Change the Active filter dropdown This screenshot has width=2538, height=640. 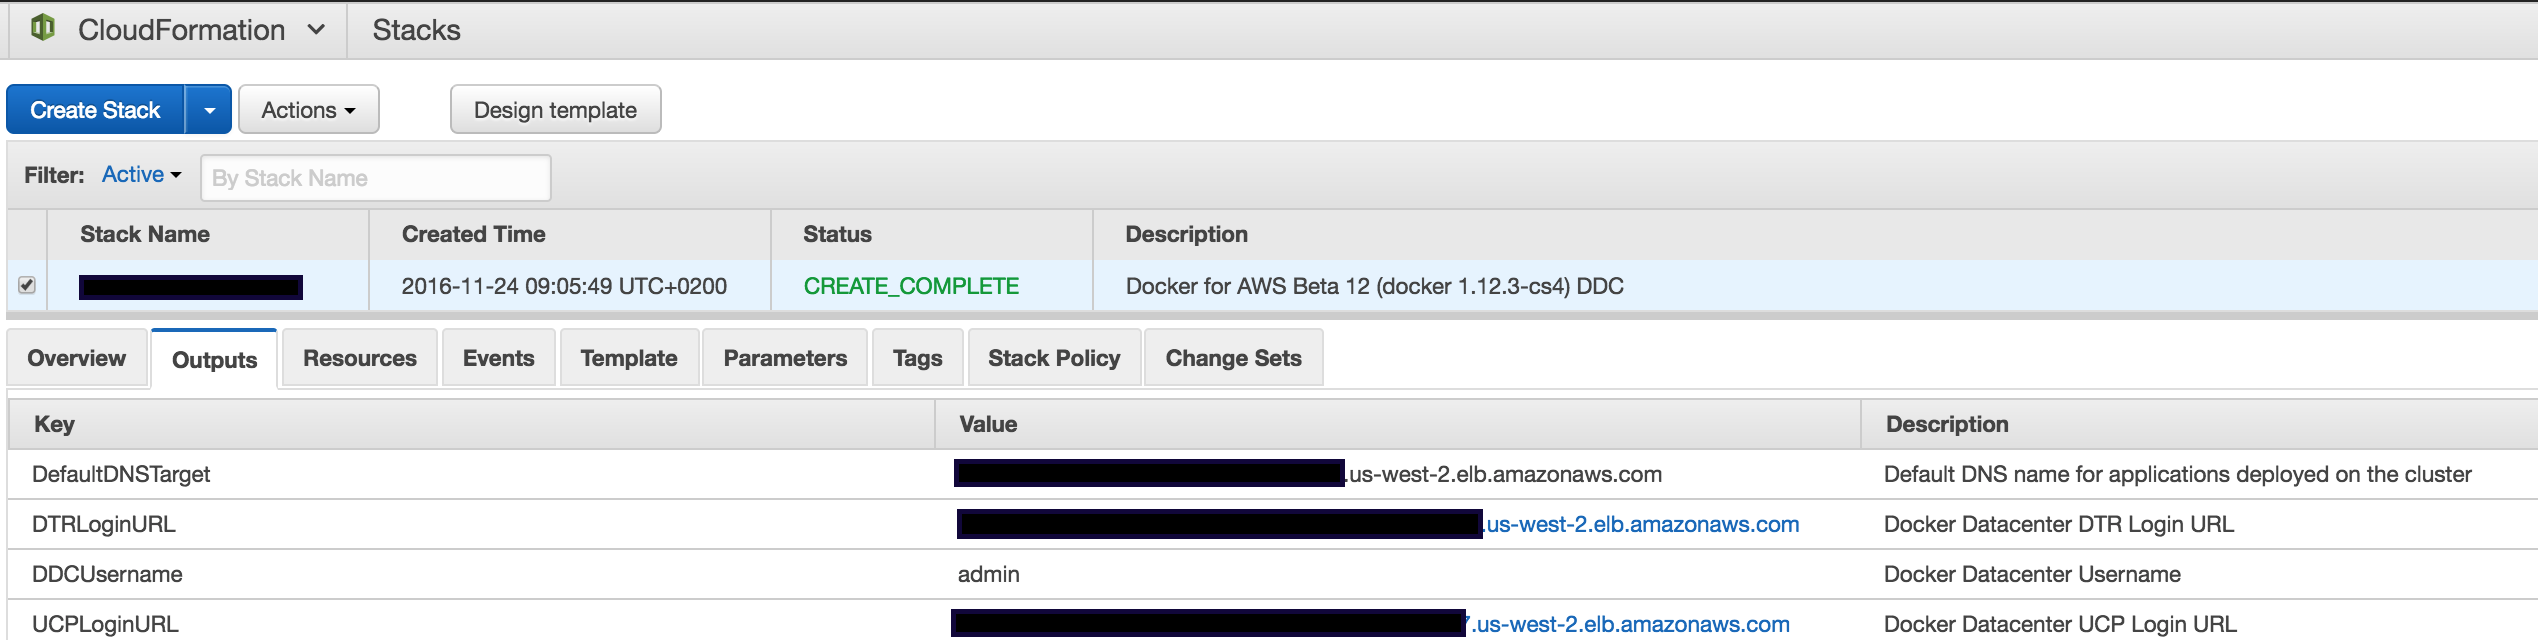(x=141, y=175)
